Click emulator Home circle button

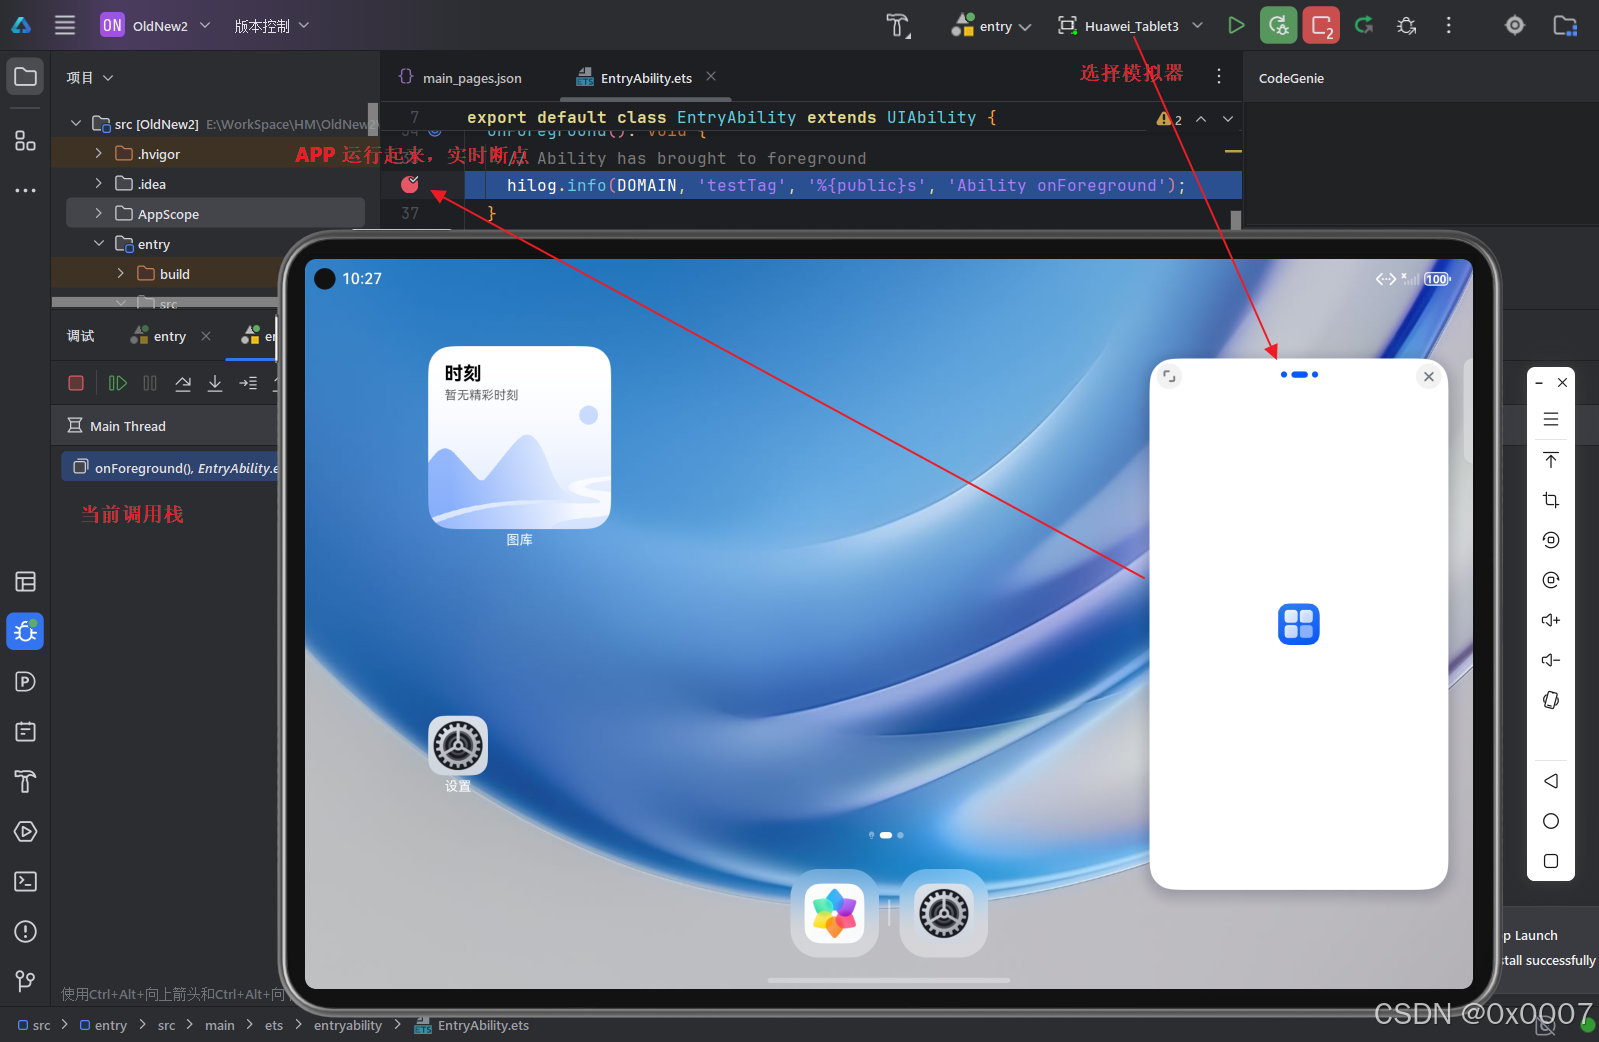point(1551,821)
